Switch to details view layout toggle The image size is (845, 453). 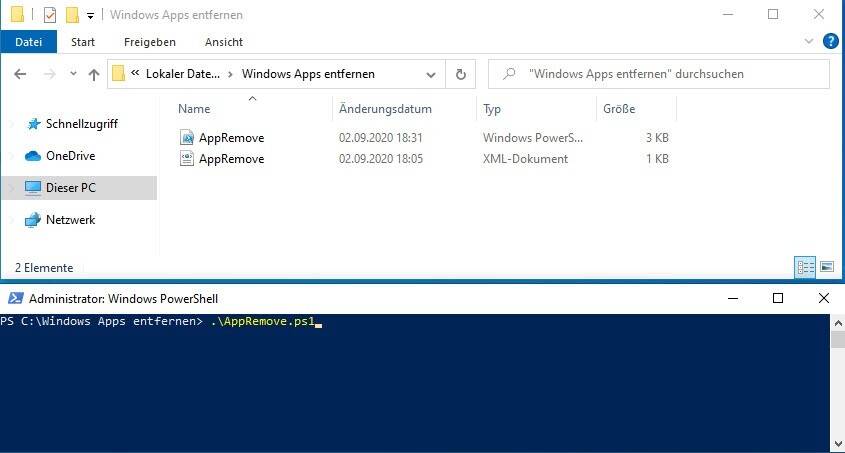tap(805, 267)
